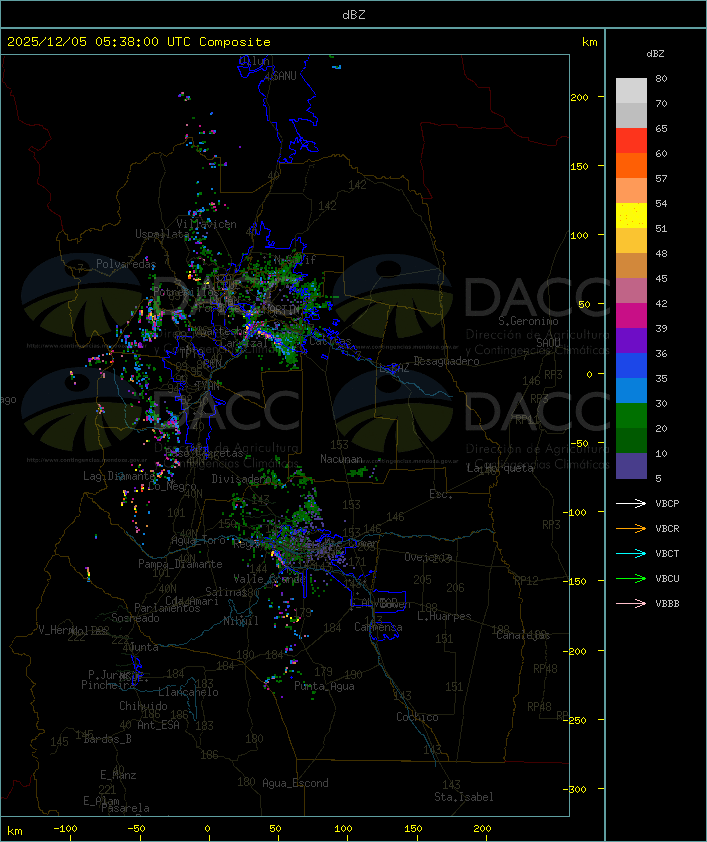The width and height of the screenshot is (707, 842).
Task: Click the 'dBZ' title at the top
Action: (354, 14)
